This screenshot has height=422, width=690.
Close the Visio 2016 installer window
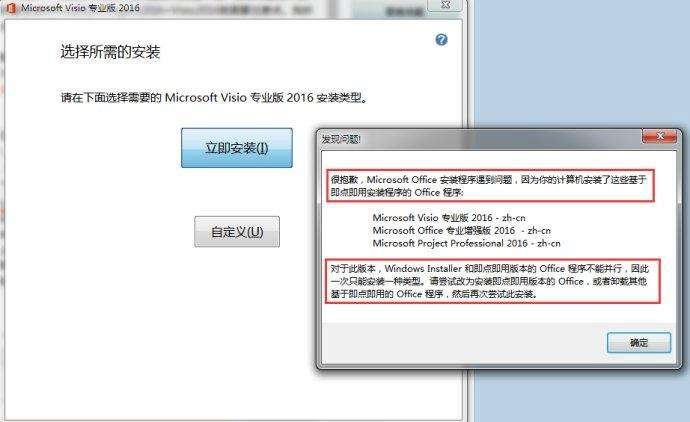tap(445, 5)
